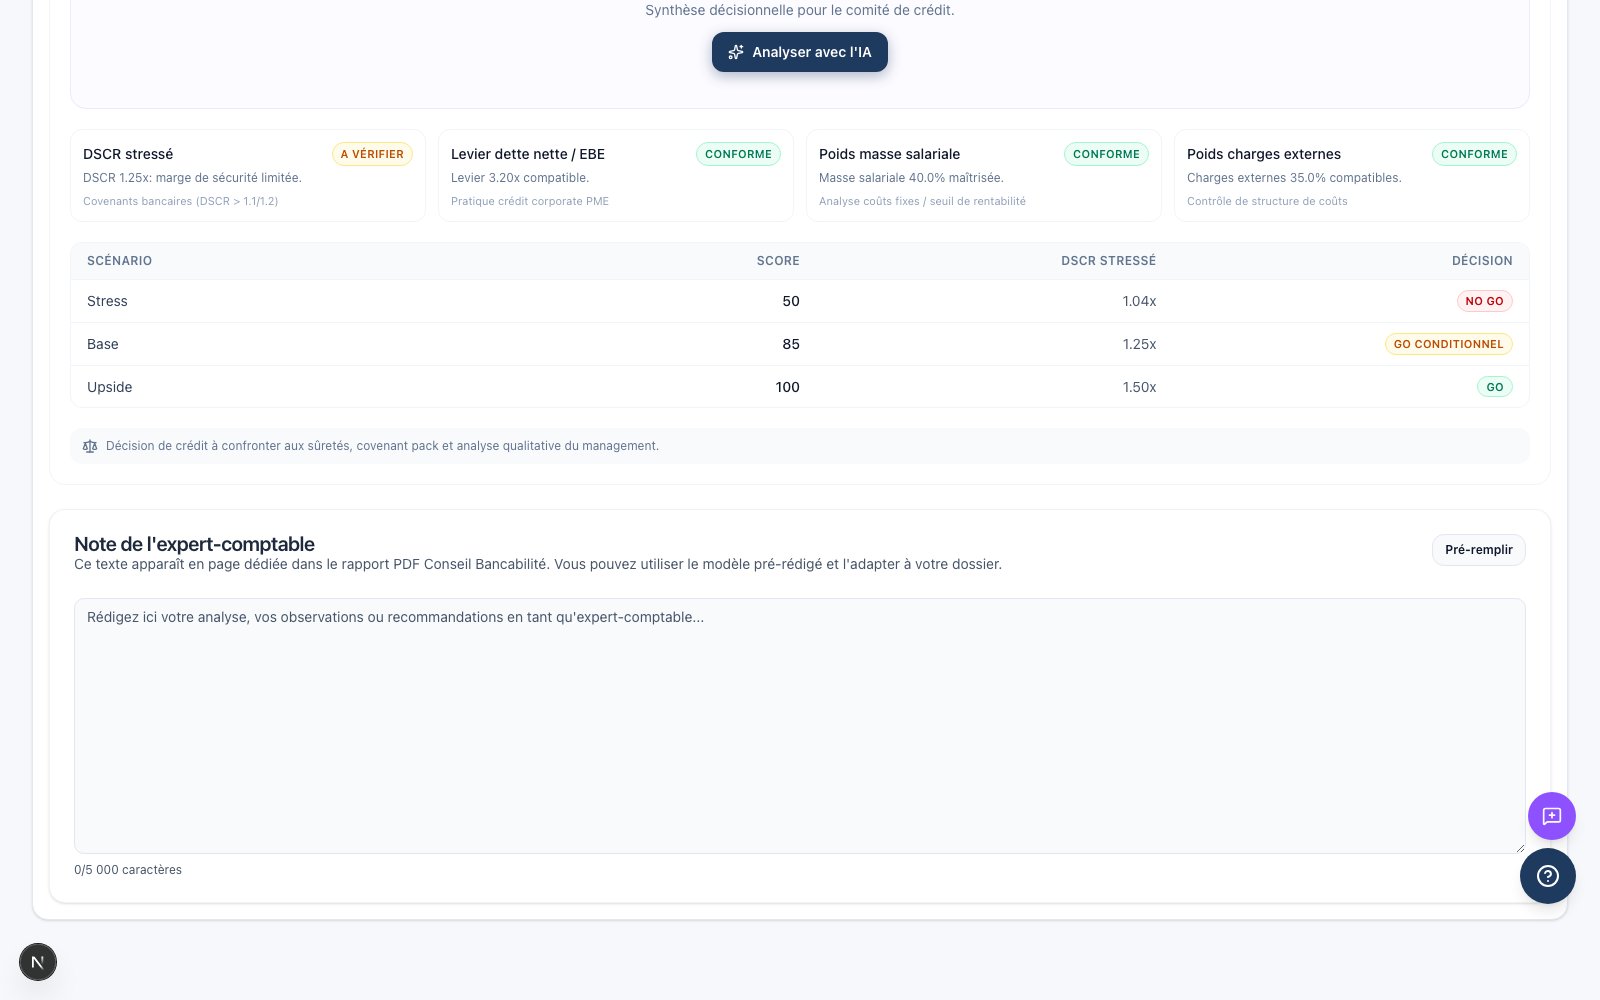Click the 1.50x DSCR value

[1139, 387]
